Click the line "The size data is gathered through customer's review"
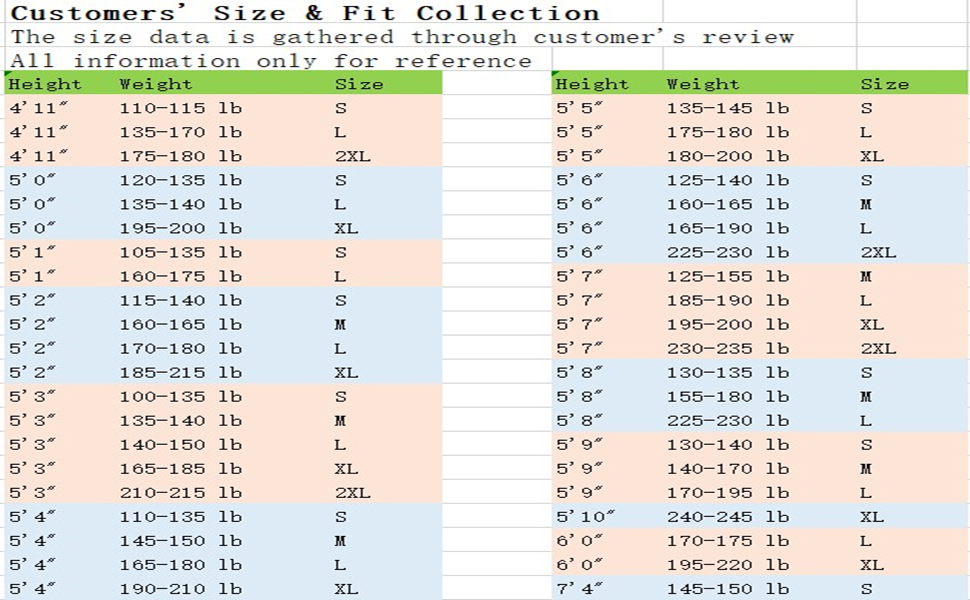Viewport: 970px width, 600px height. coord(402,37)
